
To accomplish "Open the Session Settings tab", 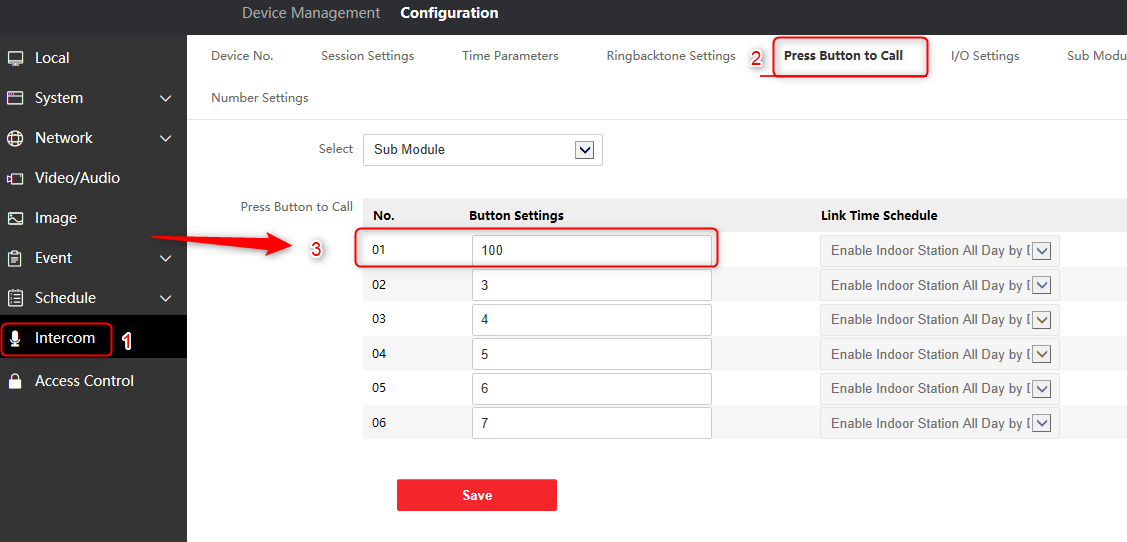I will pyautogui.click(x=367, y=56).
